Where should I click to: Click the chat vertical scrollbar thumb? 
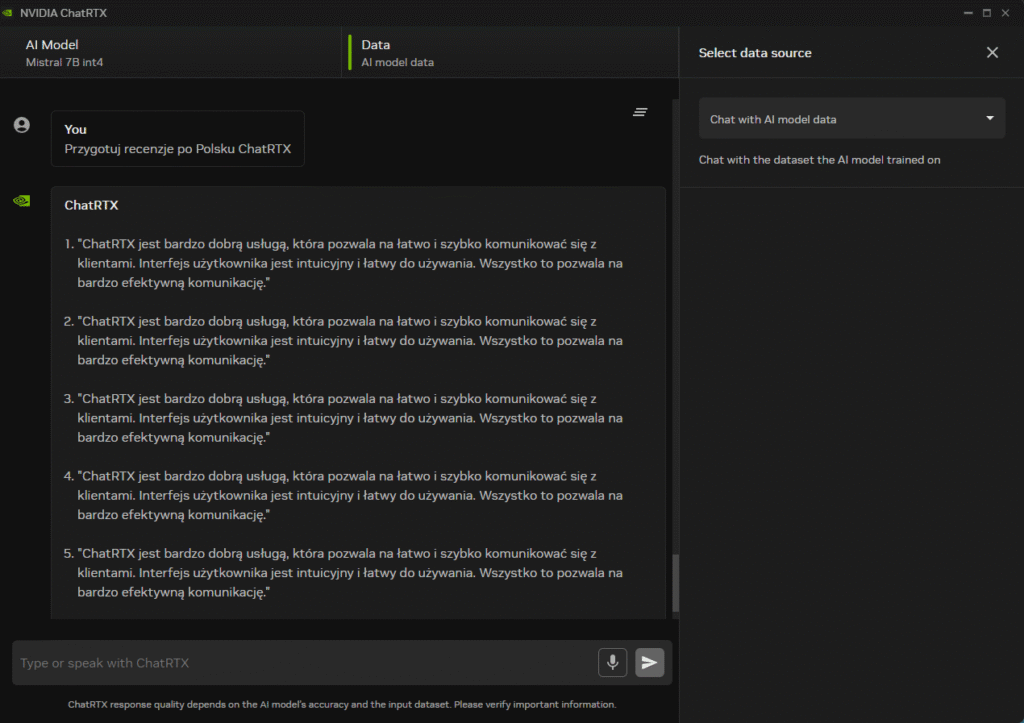coord(675,583)
